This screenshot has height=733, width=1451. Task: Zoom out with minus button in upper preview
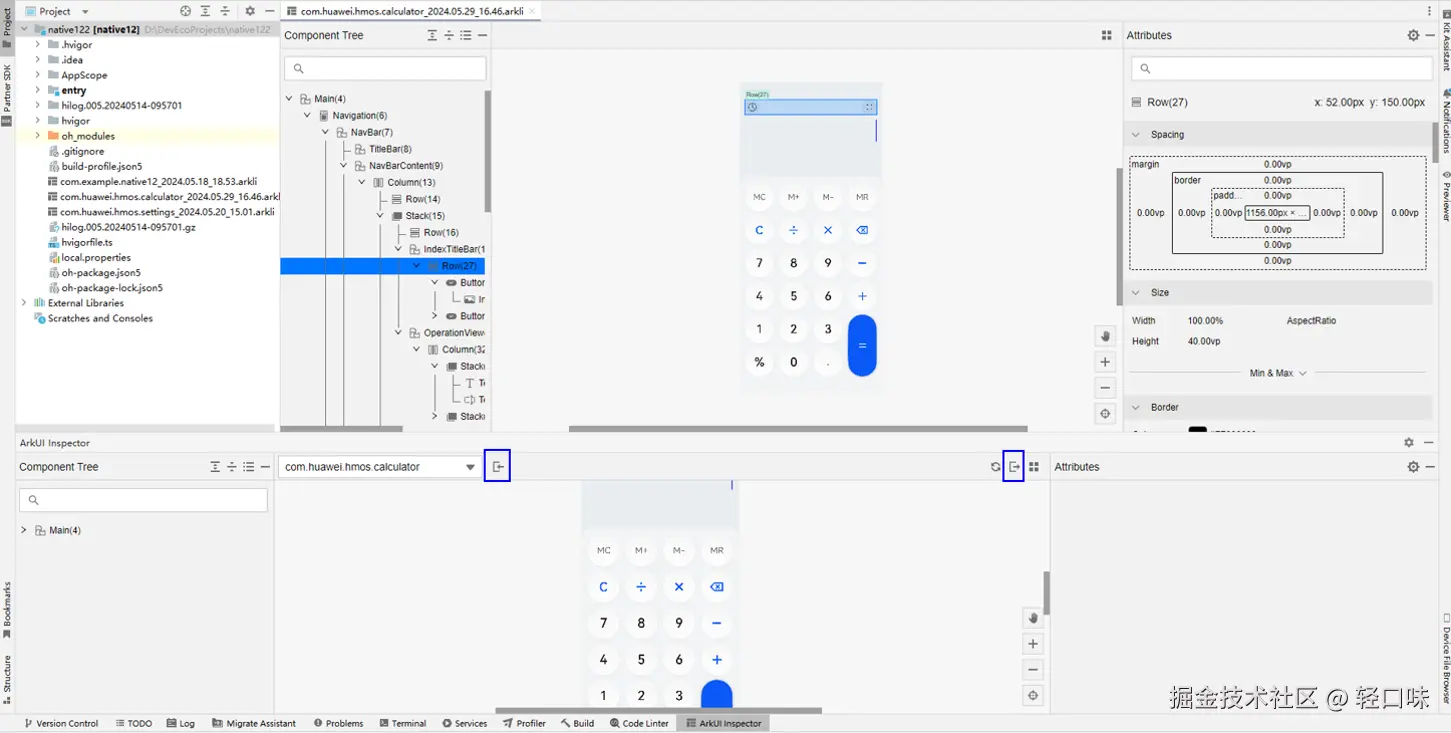tap(1105, 388)
